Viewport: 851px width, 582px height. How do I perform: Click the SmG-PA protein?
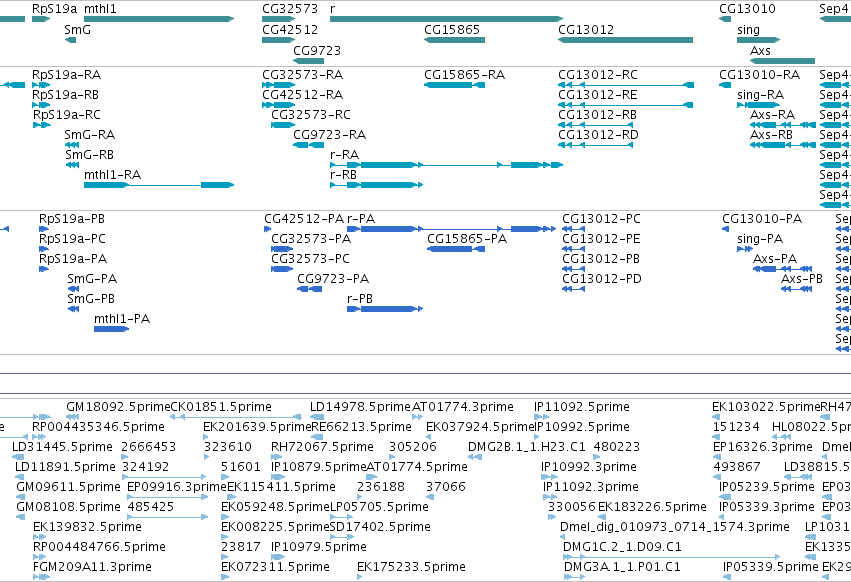(x=73, y=289)
